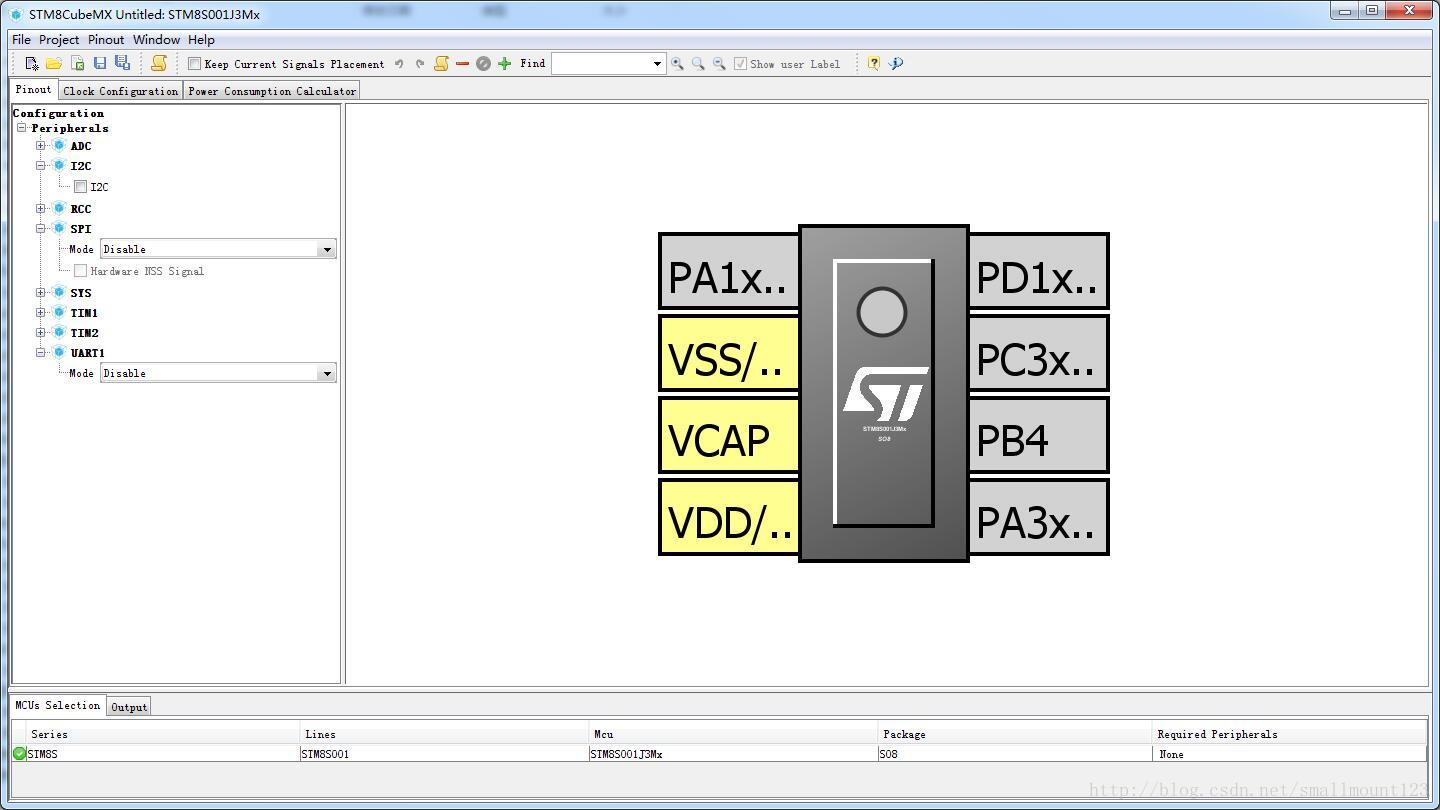Expand the ADC tree node
Viewport: 1440px width, 810px height.
[41, 145]
